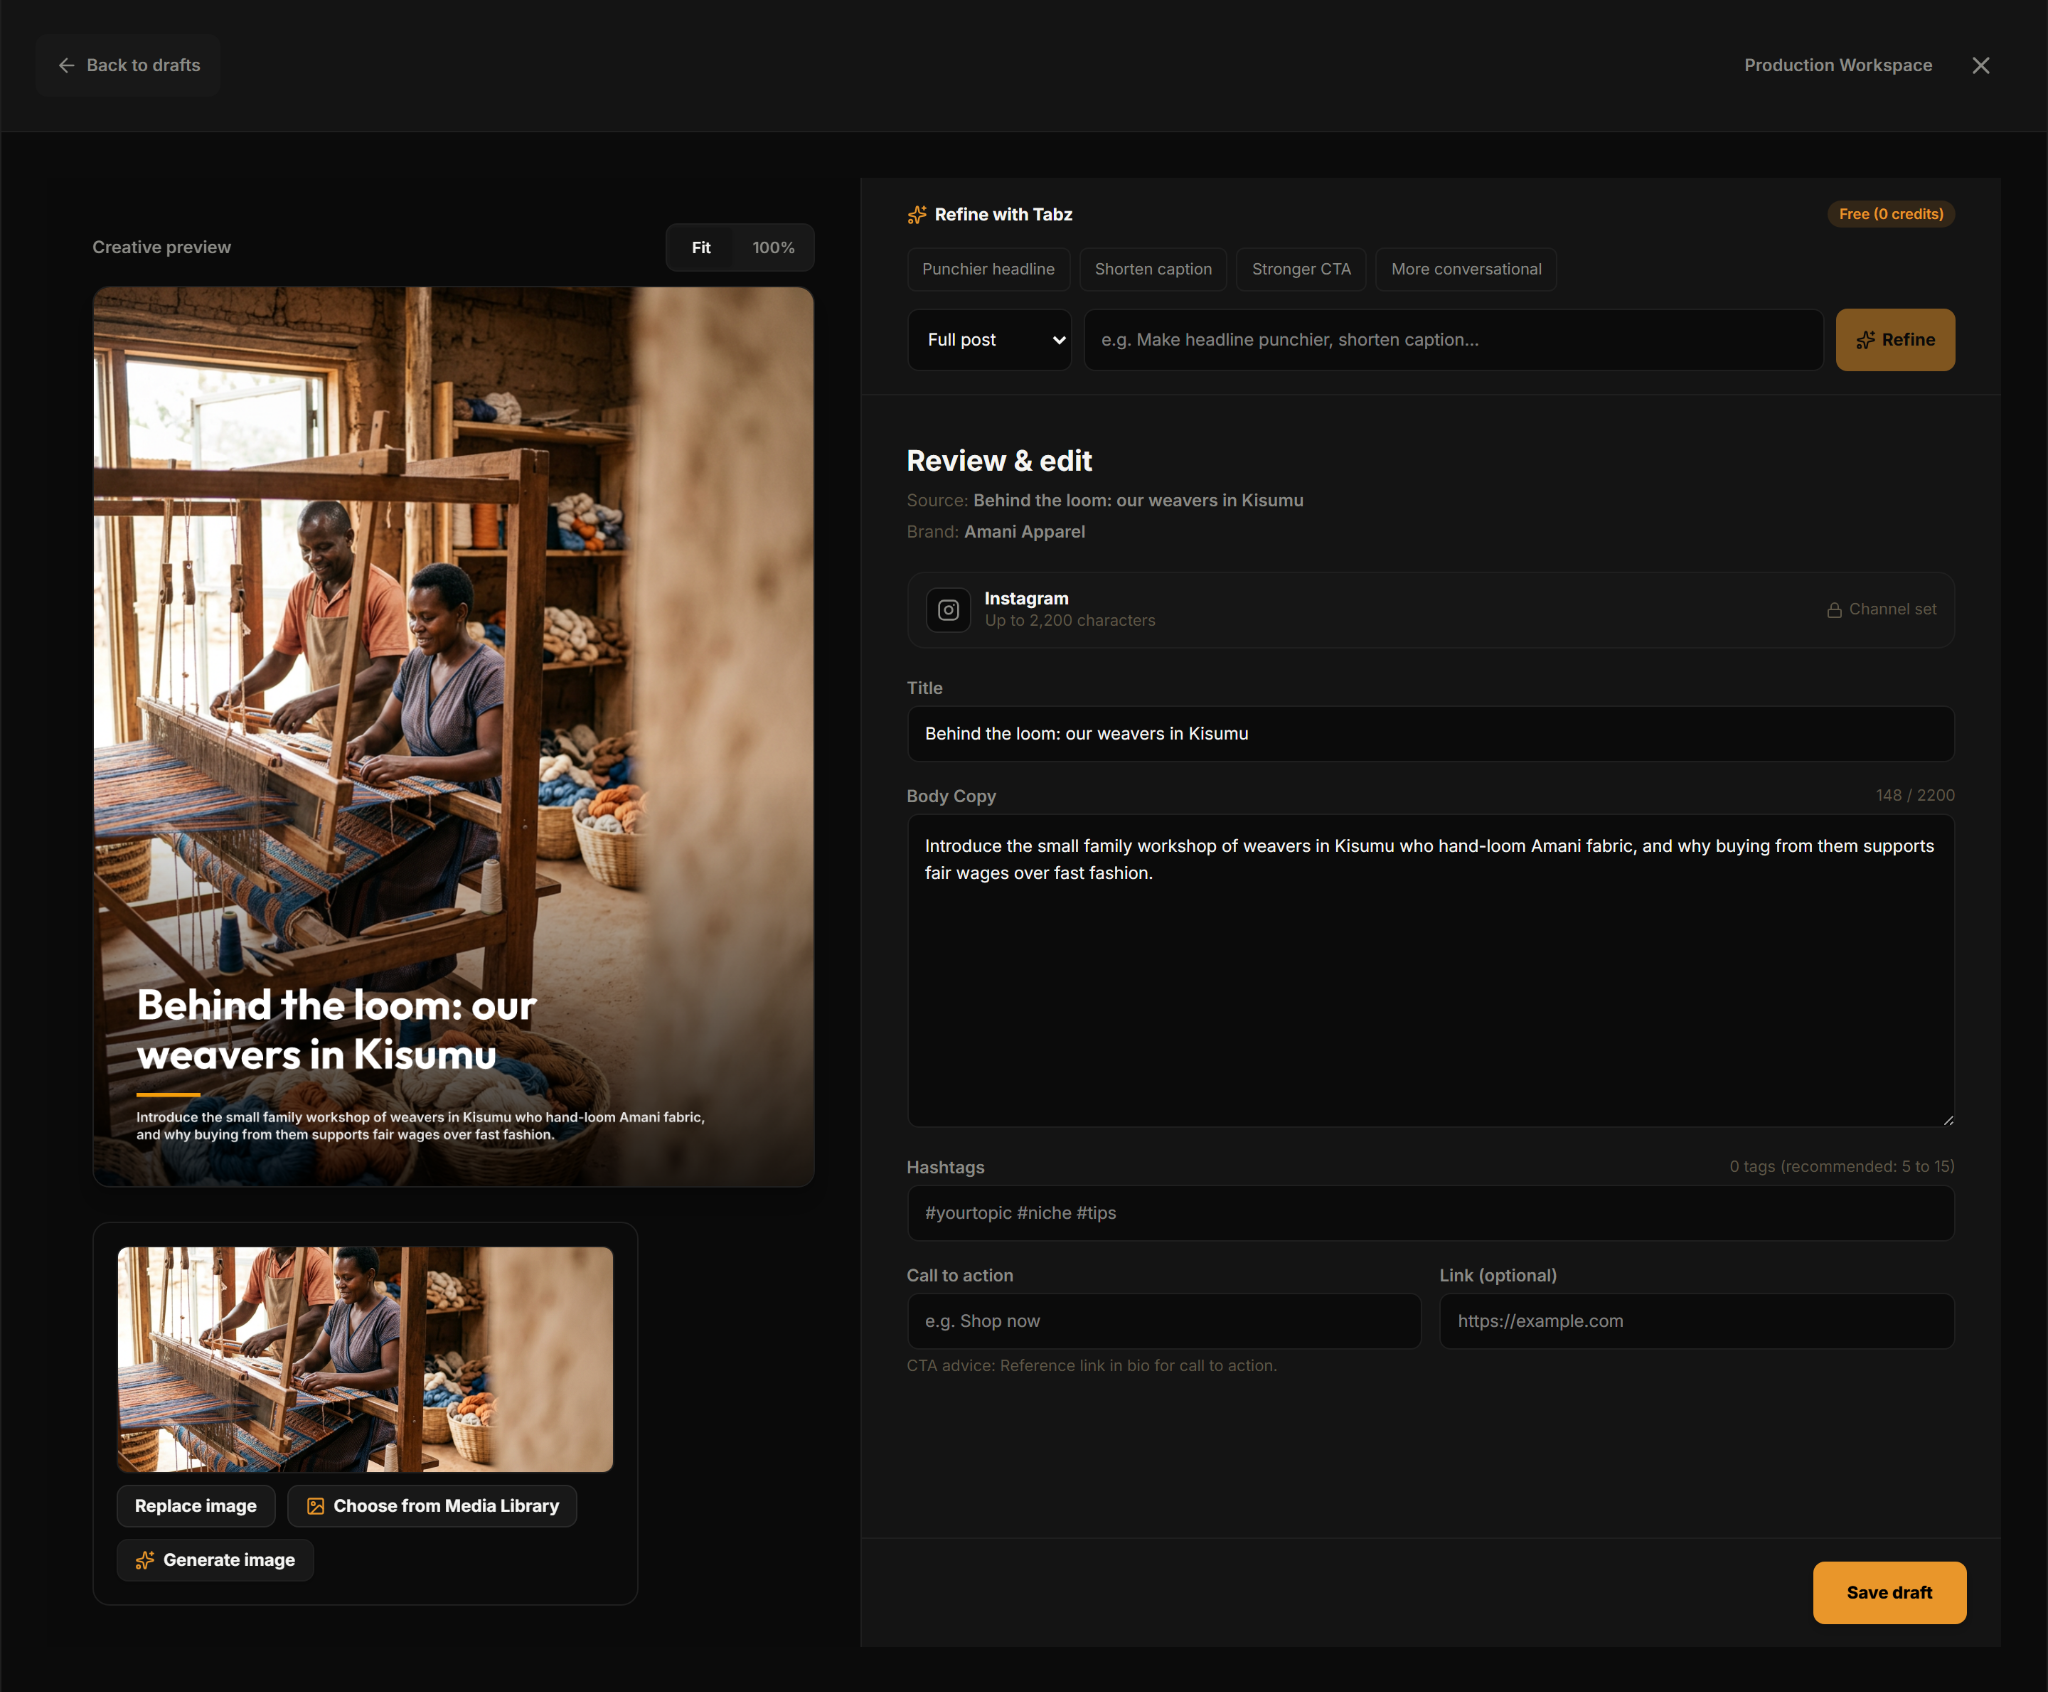Focus the Hashtags input
Screen dimensions: 2048x1692
[1430, 1213]
